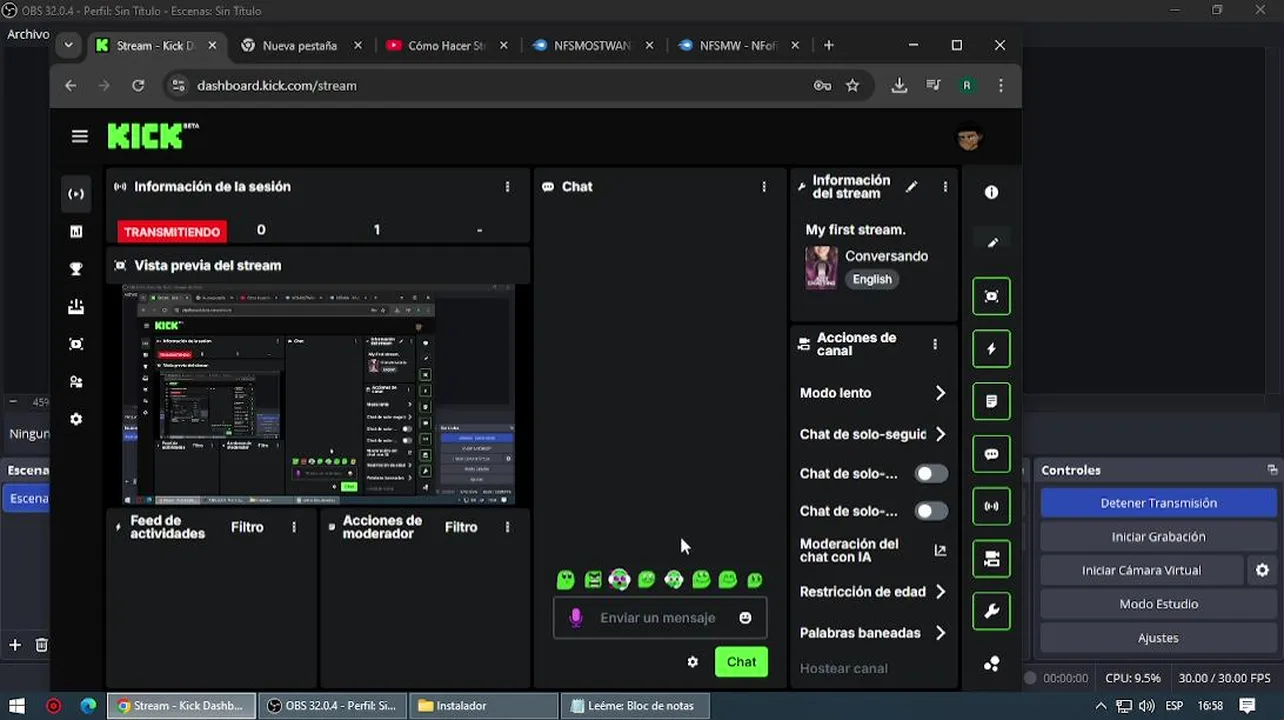Open the Filtro dropdown in Feed de actividades
The image size is (1284, 720).
247,527
